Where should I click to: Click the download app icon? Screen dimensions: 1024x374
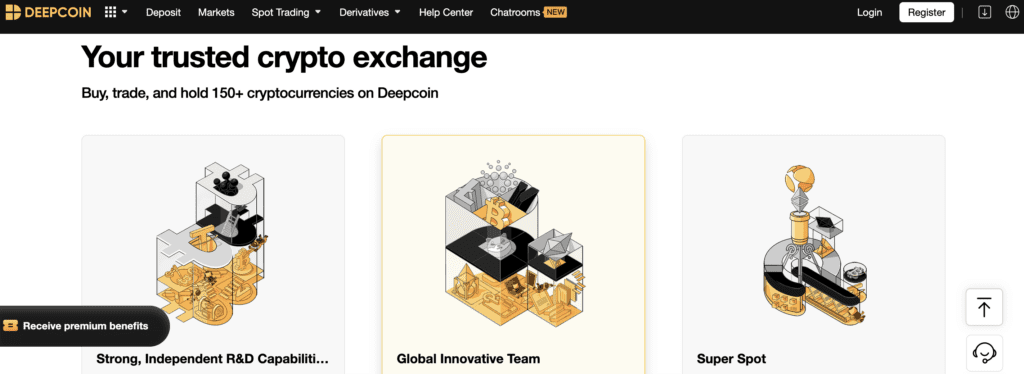point(984,12)
